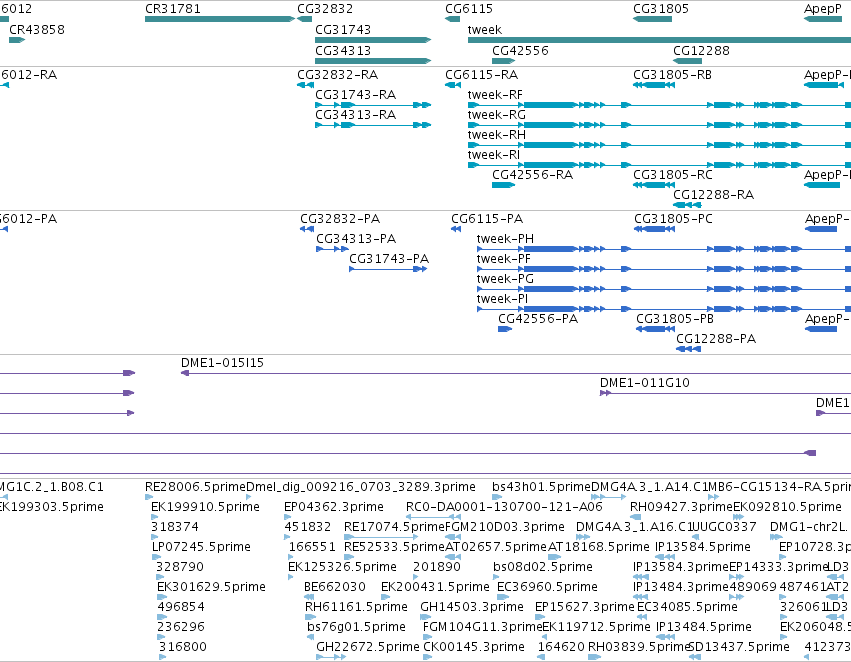The image size is (851, 662).
Task: Open the EC34085.5prime EST label
Action: pyautogui.click(x=687, y=607)
